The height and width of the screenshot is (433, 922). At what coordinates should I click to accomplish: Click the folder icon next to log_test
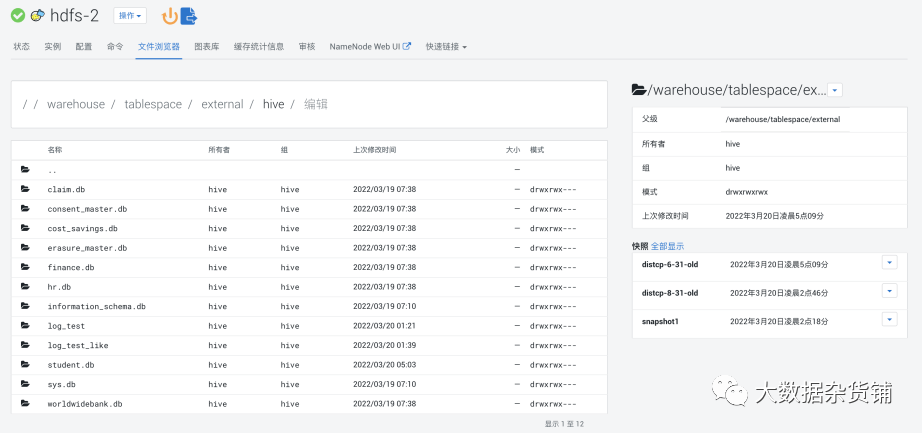(x=25, y=325)
